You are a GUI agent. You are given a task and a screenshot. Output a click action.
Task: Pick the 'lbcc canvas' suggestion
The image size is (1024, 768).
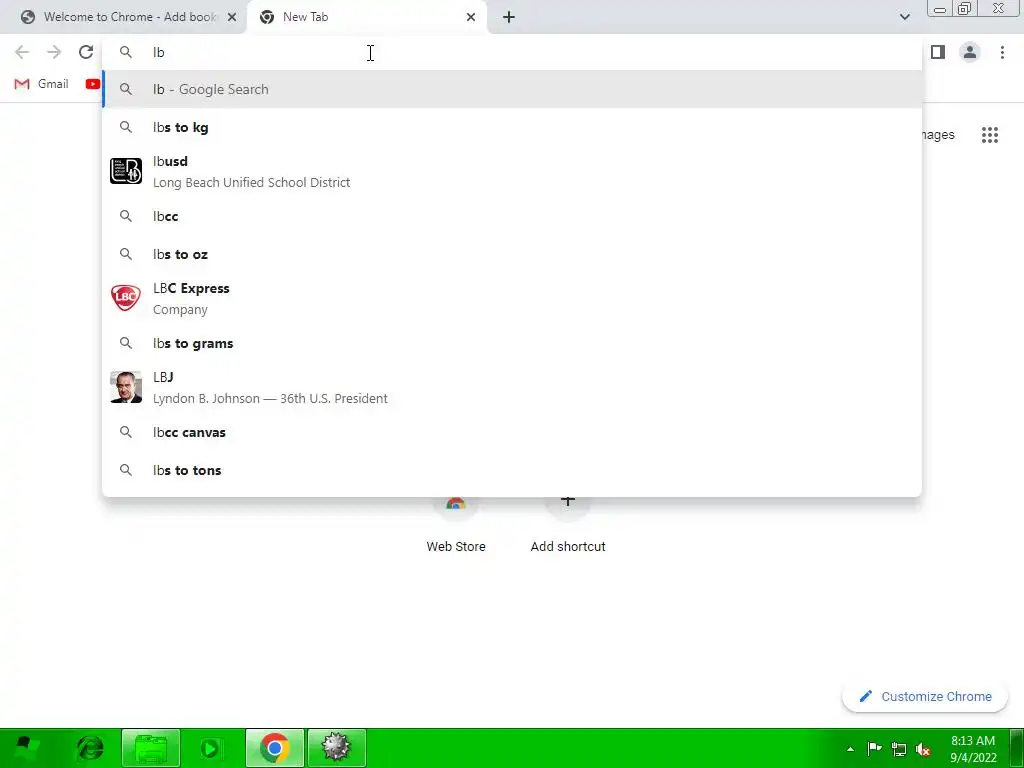point(512,432)
